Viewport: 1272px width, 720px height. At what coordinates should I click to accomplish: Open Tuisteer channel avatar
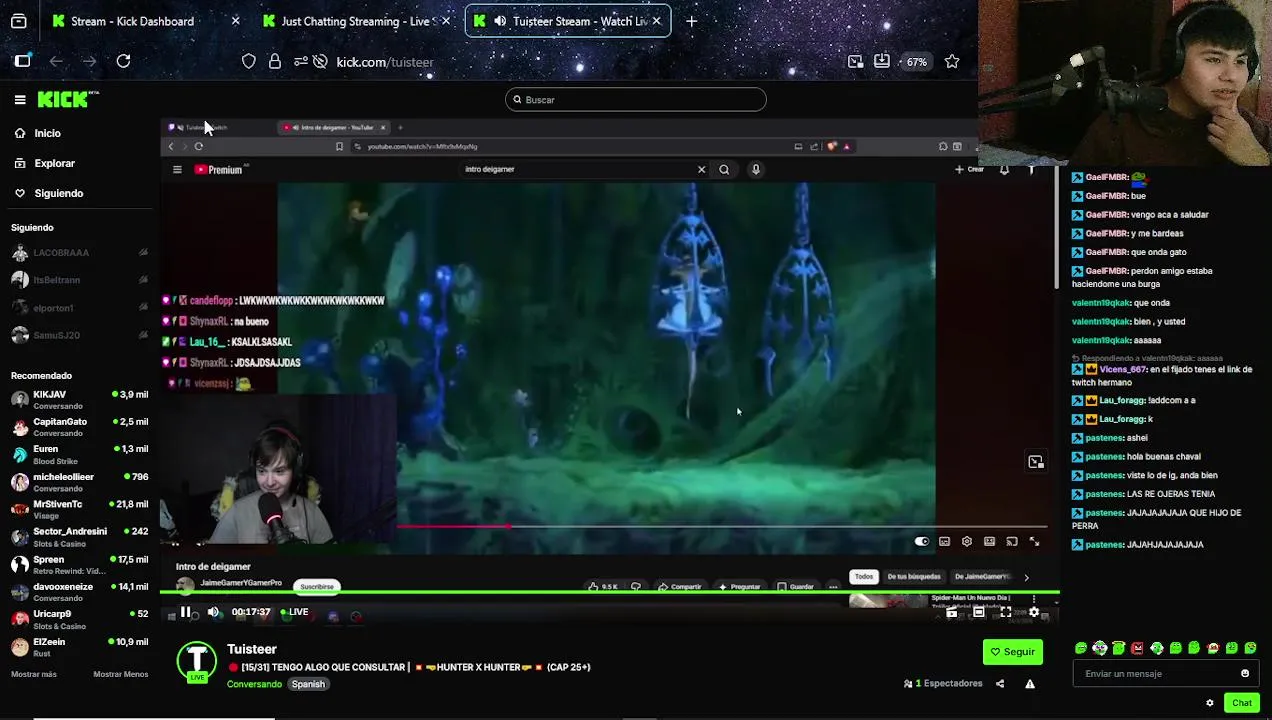pos(197,661)
